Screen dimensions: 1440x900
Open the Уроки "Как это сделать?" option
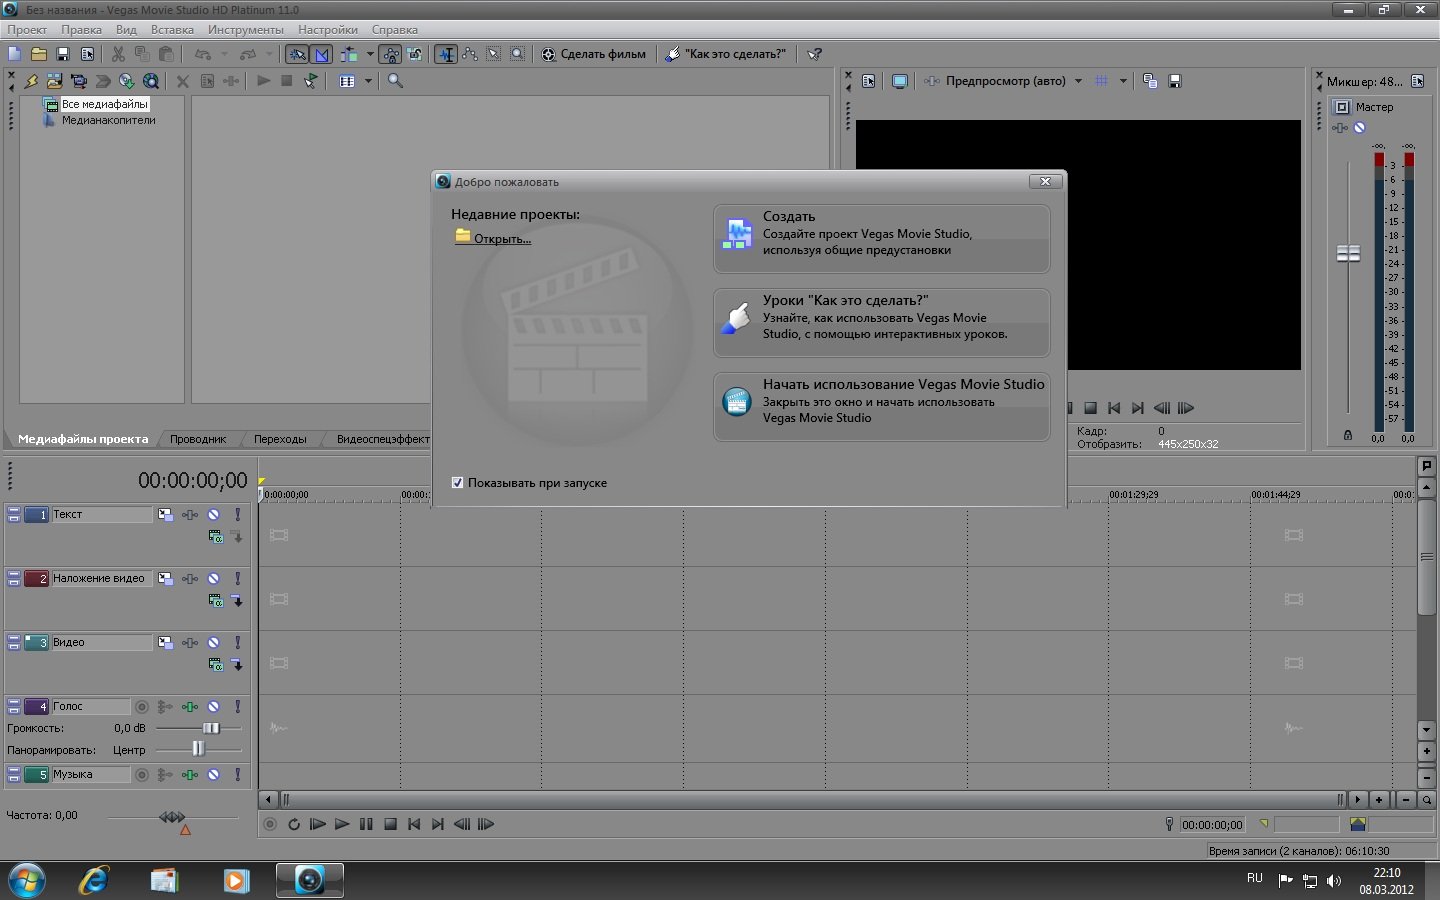(x=881, y=323)
